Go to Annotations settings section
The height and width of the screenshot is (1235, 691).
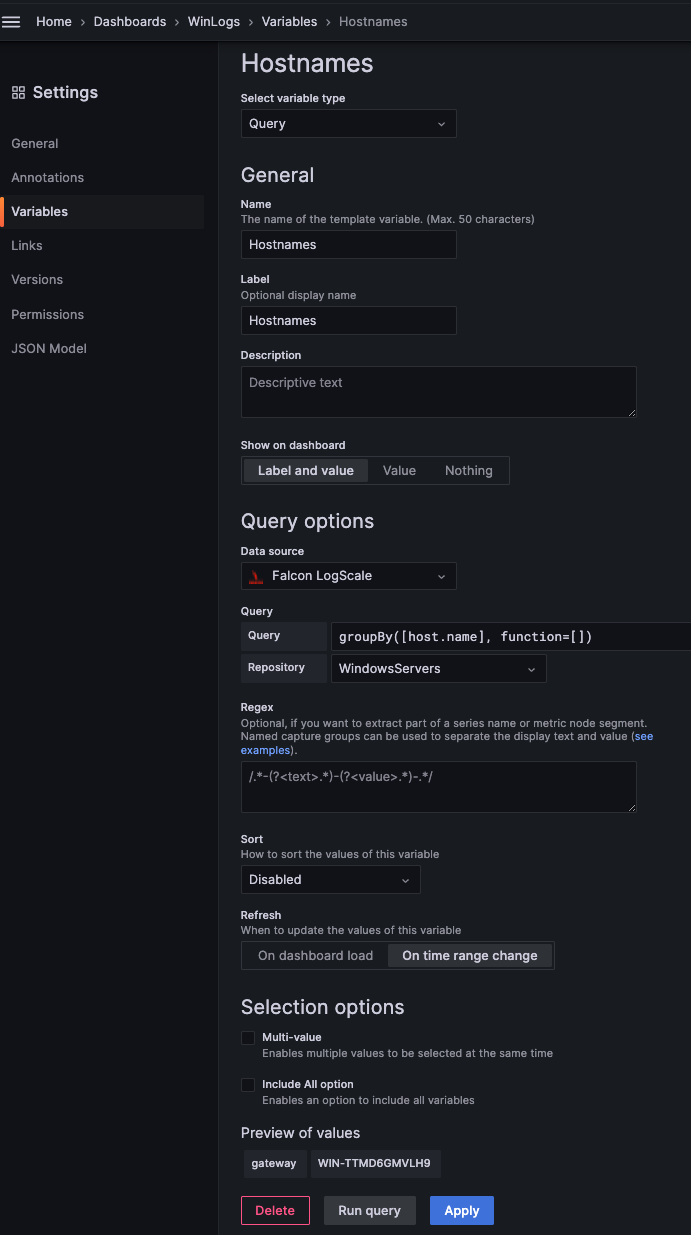pos(48,178)
